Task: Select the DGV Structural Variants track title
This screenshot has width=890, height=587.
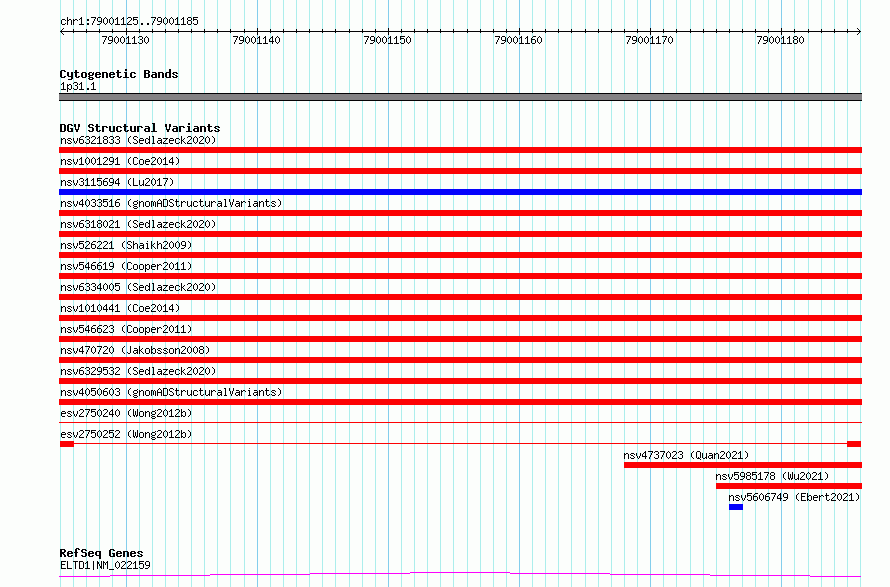Action: point(140,128)
